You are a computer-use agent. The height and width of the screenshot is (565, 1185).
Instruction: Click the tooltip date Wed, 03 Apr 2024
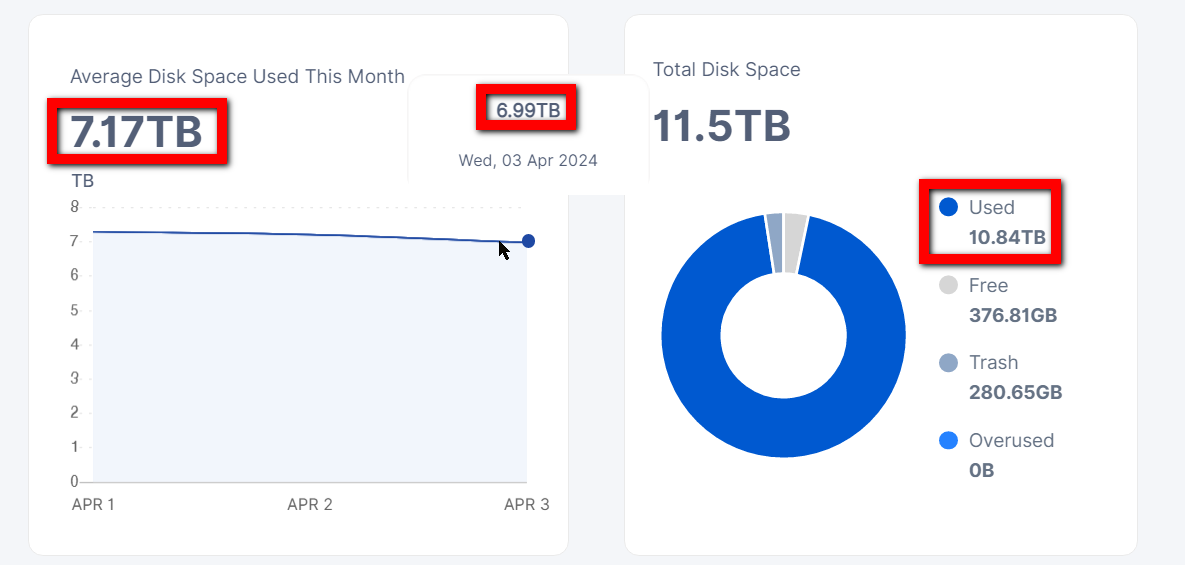tap(528, 160)
